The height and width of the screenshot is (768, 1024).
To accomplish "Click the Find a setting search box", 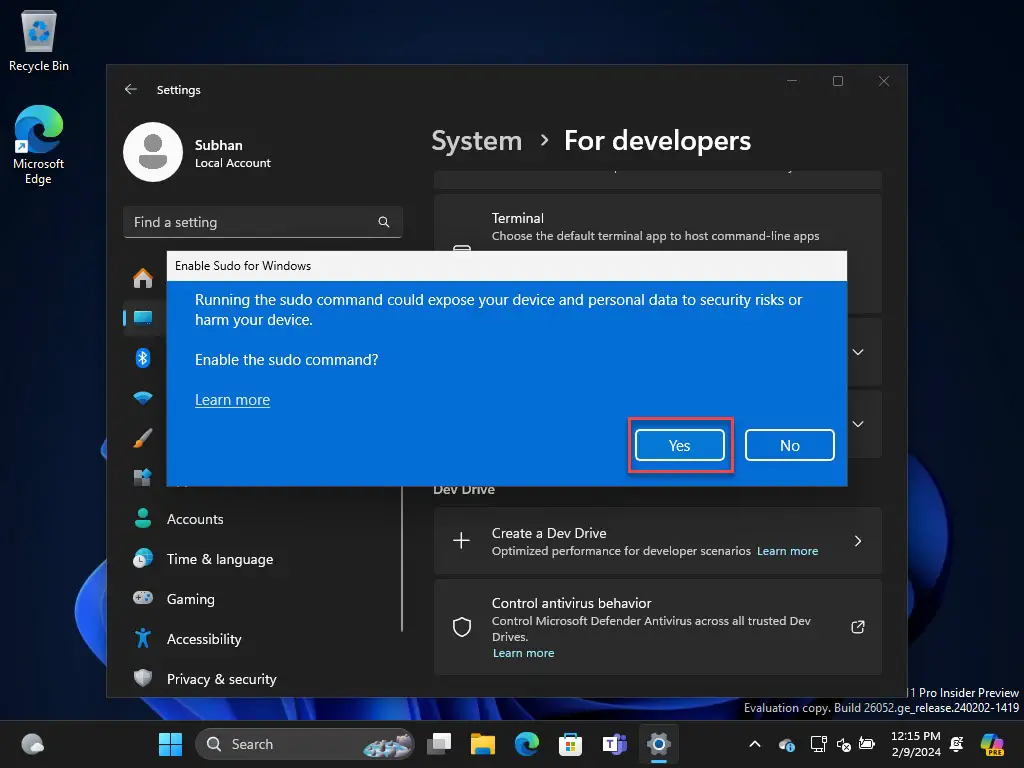I will point(263,222).
